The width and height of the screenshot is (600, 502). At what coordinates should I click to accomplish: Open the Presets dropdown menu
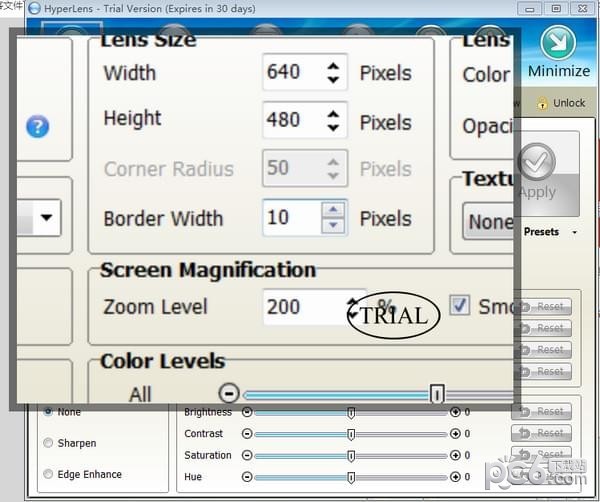coord(550,232)
